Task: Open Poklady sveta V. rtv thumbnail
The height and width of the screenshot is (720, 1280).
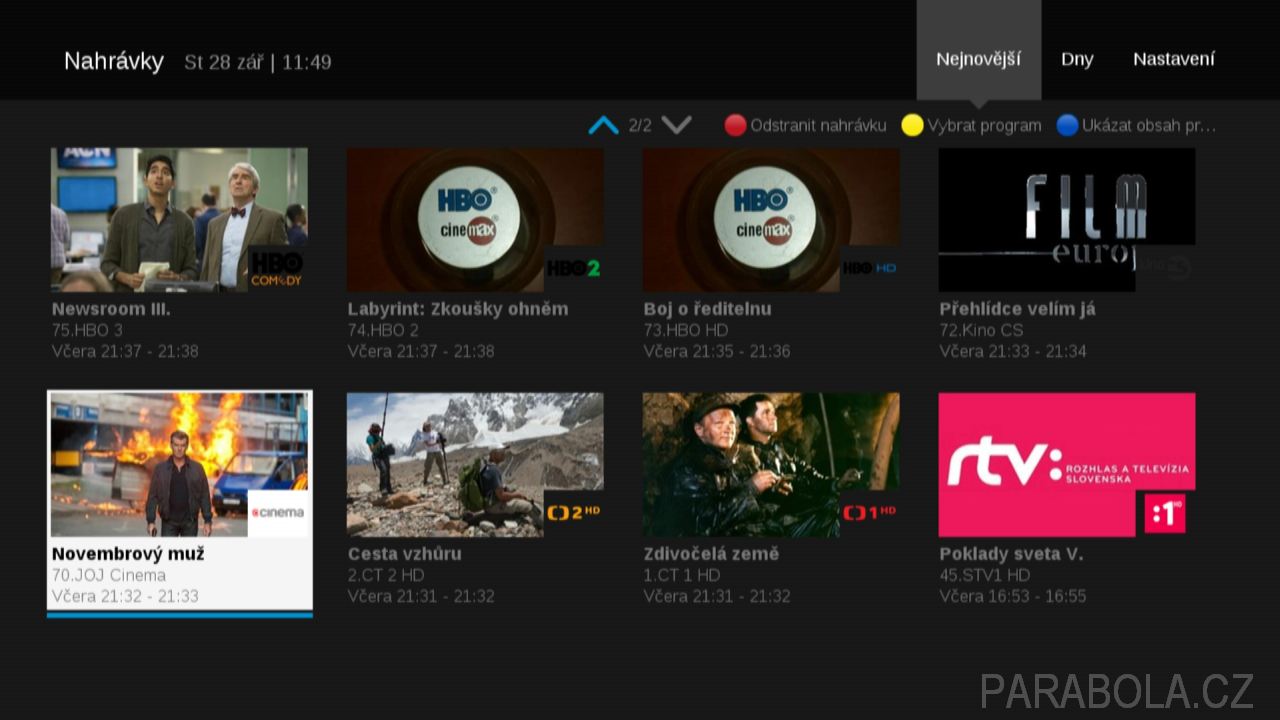Action: pos(1067,465)
